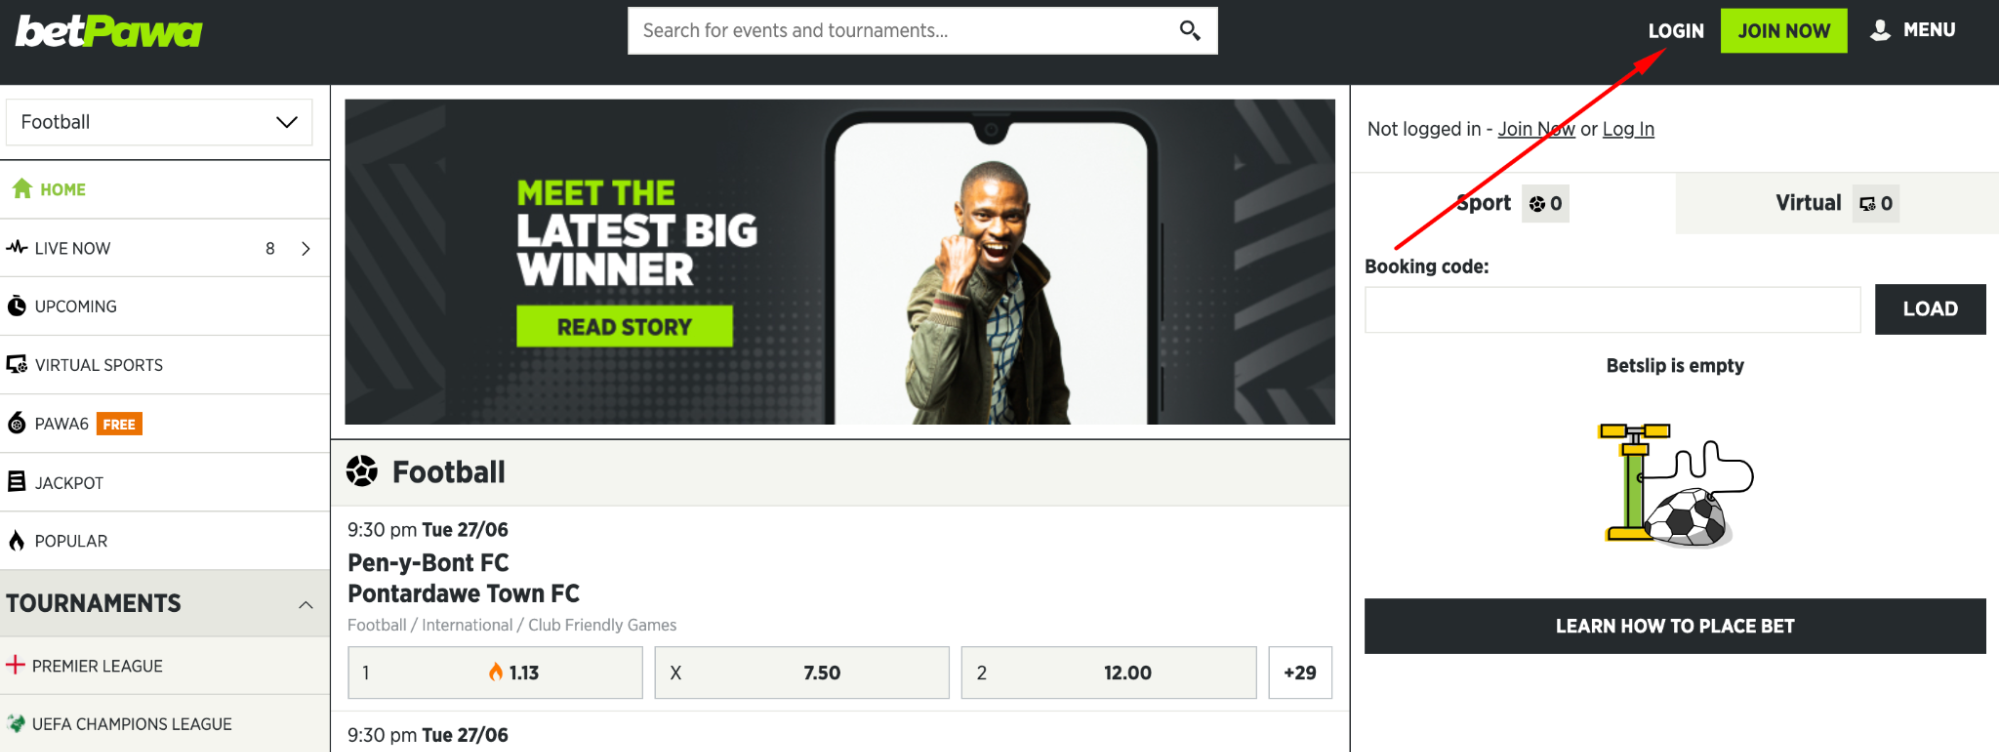Select away win odds 12.00
The image size is (1999, 752).
click(x=1109, y=673)
